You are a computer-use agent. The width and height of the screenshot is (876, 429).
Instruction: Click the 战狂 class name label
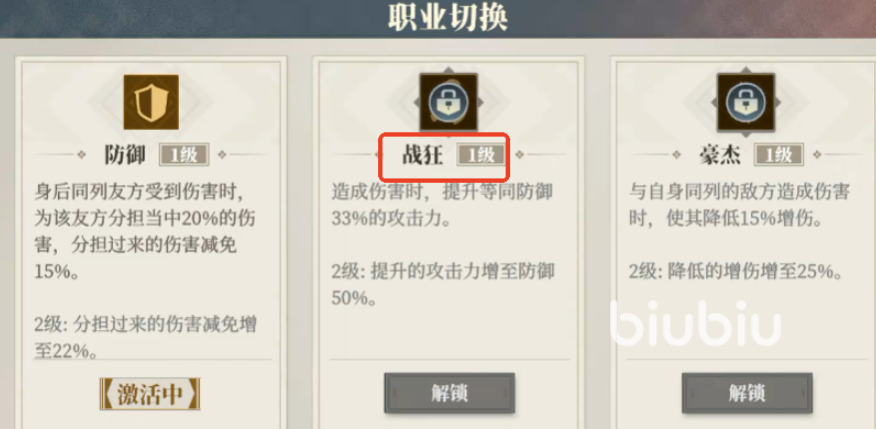click(x=423, y=155)
